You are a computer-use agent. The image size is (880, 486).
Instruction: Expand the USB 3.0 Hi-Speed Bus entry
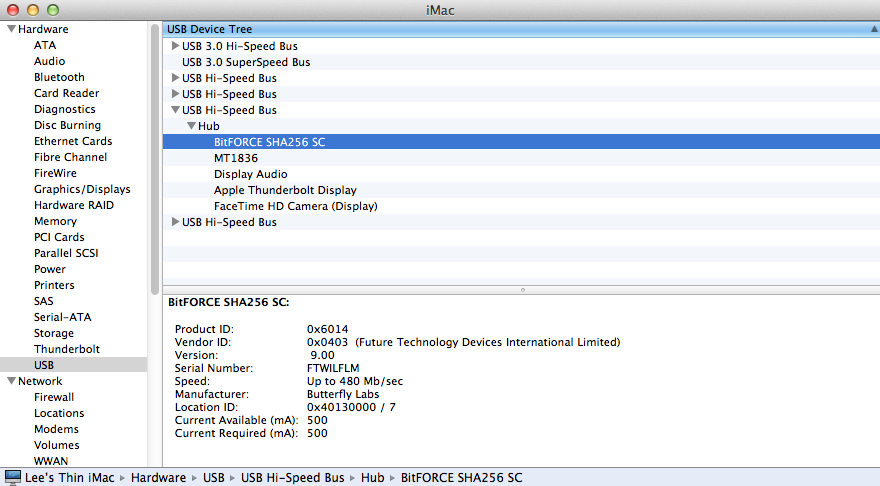(x=175, y=45)
